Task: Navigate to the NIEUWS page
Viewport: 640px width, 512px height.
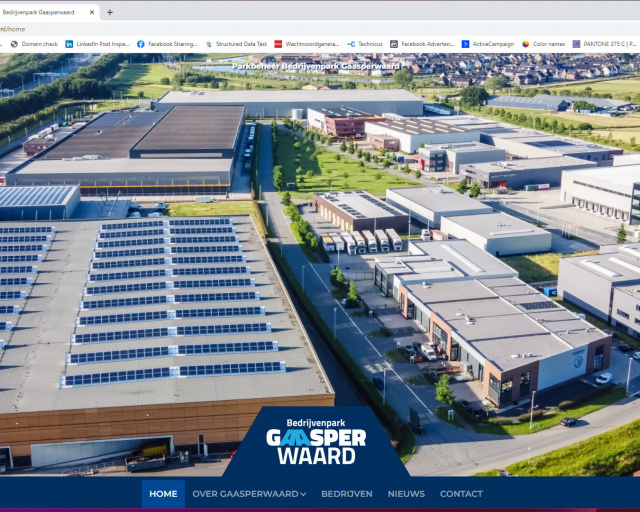Action: tap(406, 494)
